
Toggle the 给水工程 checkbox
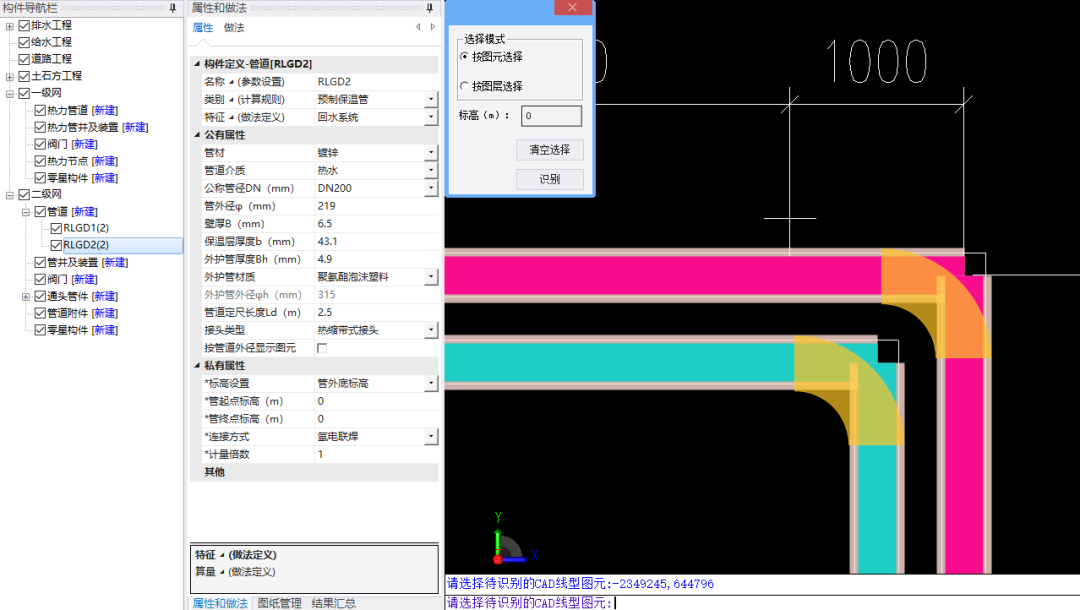(x=24, y=42)
